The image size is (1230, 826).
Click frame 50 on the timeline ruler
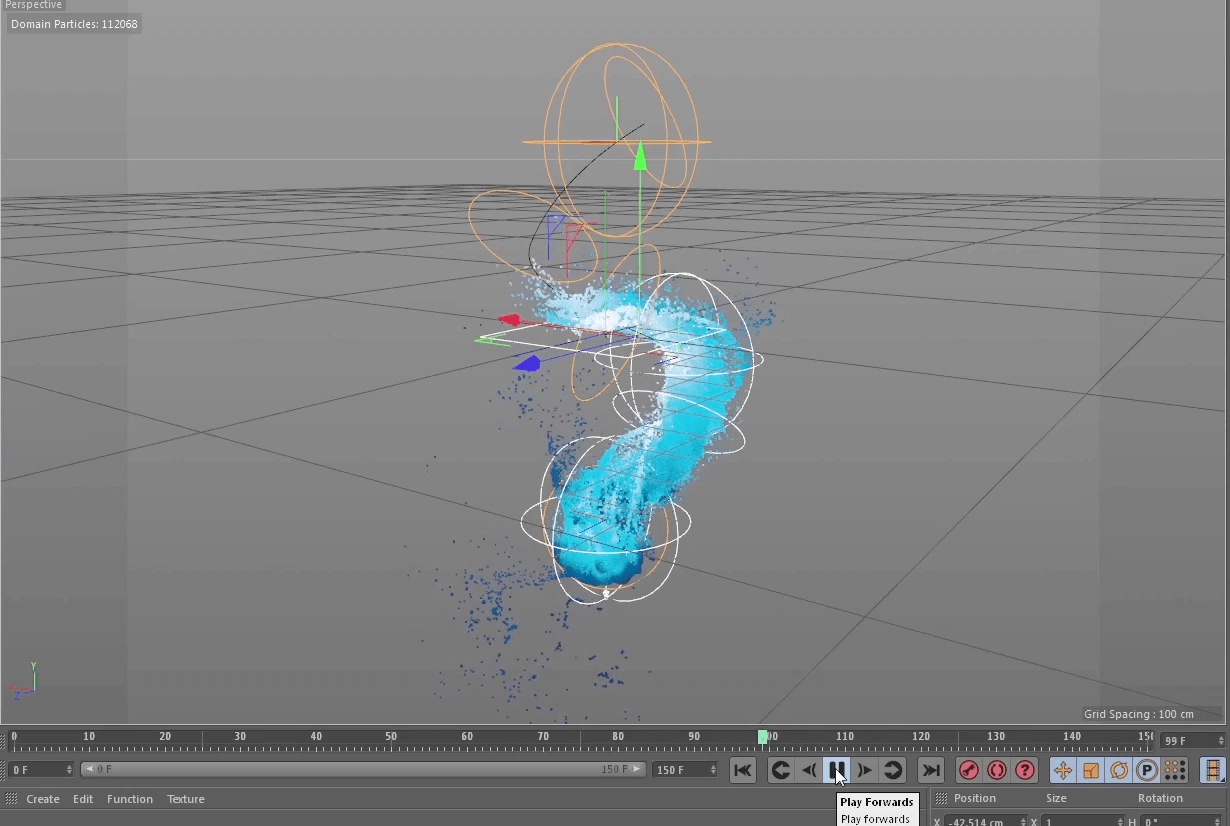(391, 737)
